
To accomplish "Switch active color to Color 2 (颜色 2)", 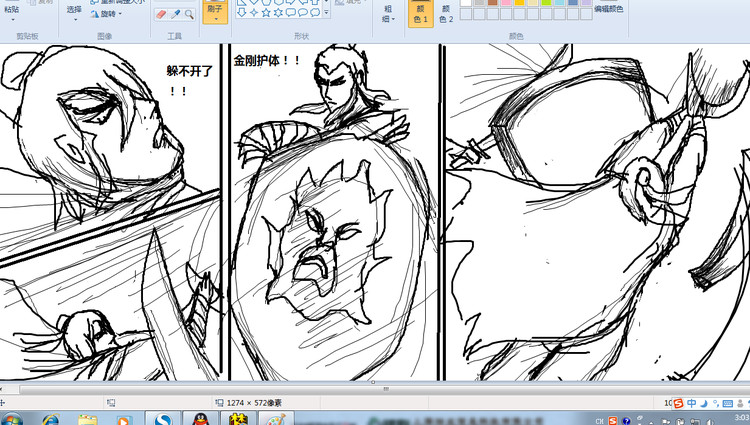I will [445, 12].
